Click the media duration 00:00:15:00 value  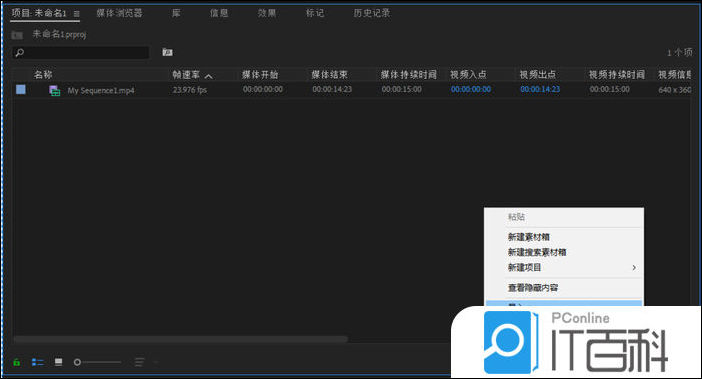[402, 89]
